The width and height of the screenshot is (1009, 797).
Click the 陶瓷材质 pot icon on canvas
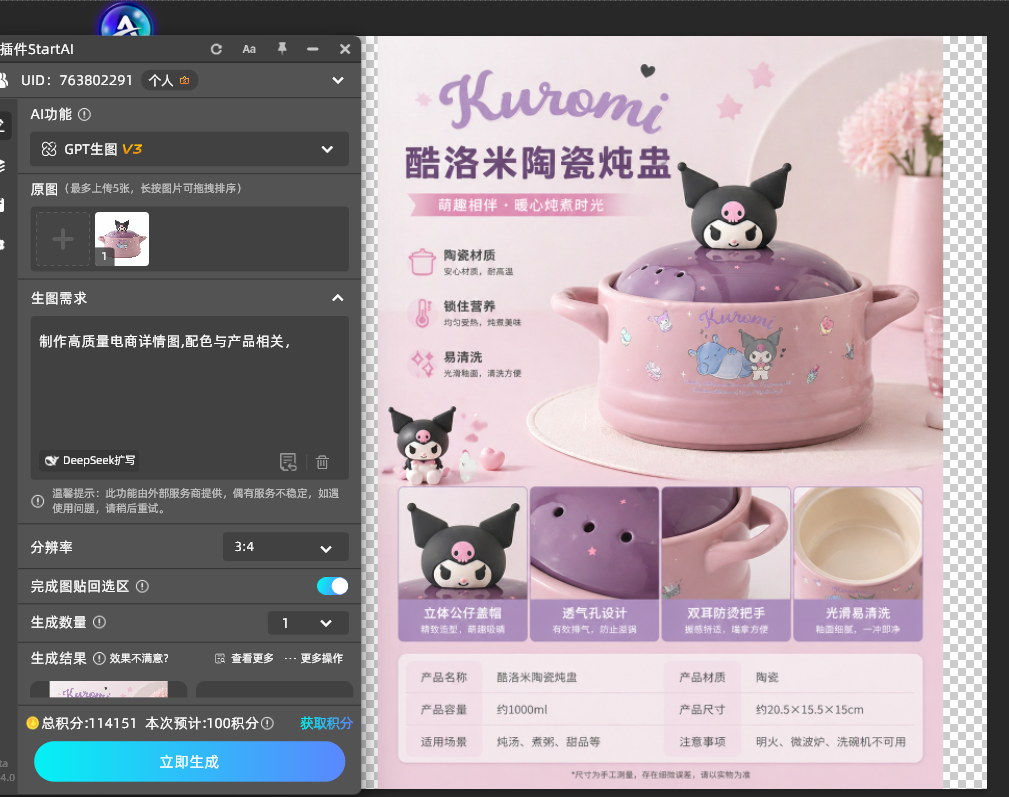(x=422, y=262)
